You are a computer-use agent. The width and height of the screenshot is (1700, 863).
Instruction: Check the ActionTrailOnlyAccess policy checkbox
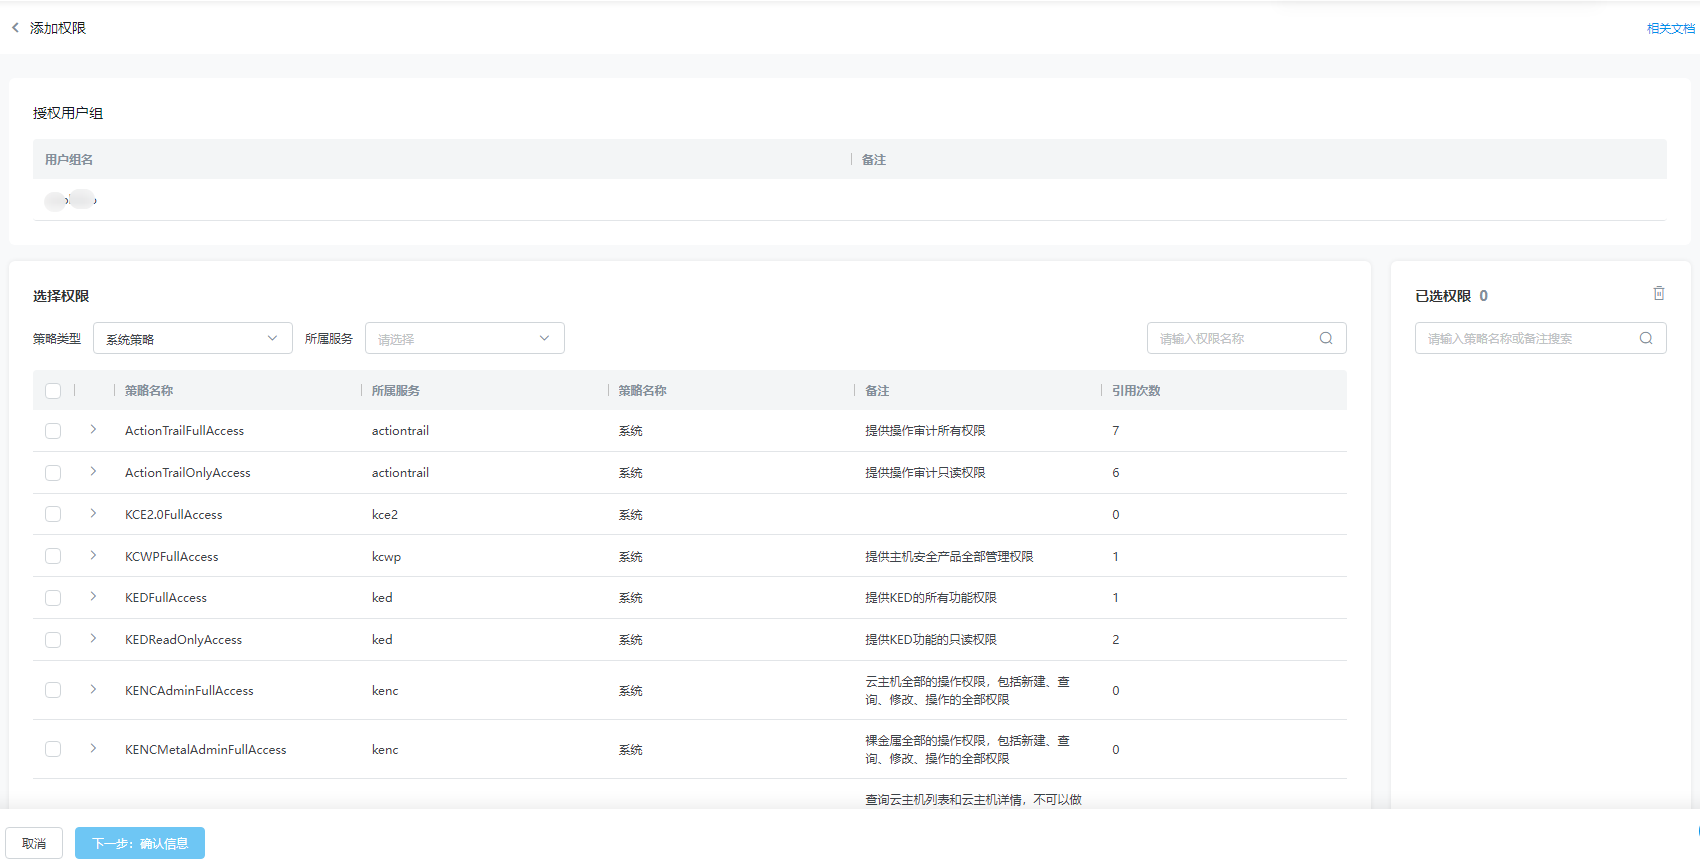point(53,473)
